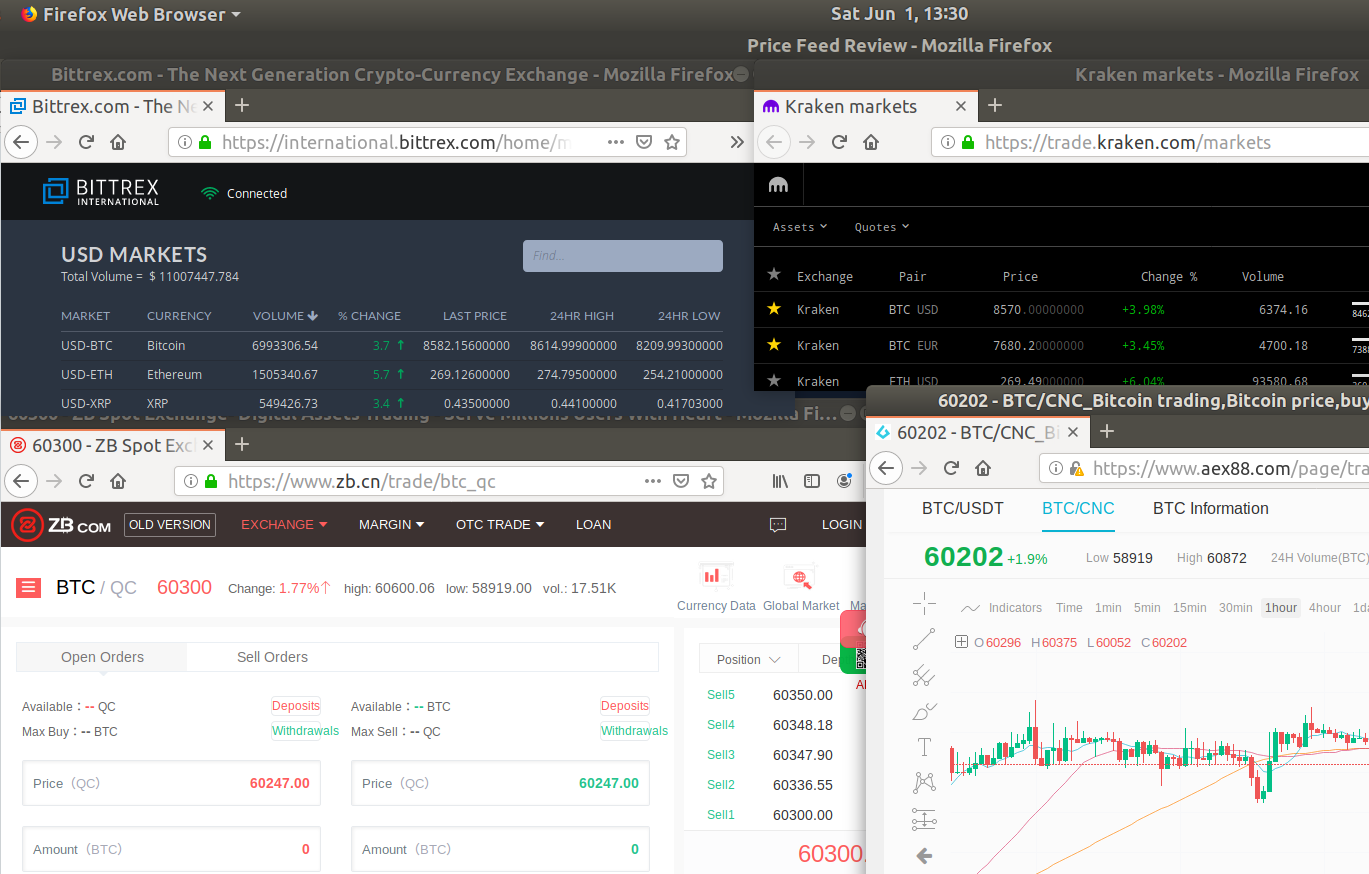The height and width of the screenshot is (874, 1369).
Task: Show site information for the Kraken URL
Action: click(x=946, y=142)
